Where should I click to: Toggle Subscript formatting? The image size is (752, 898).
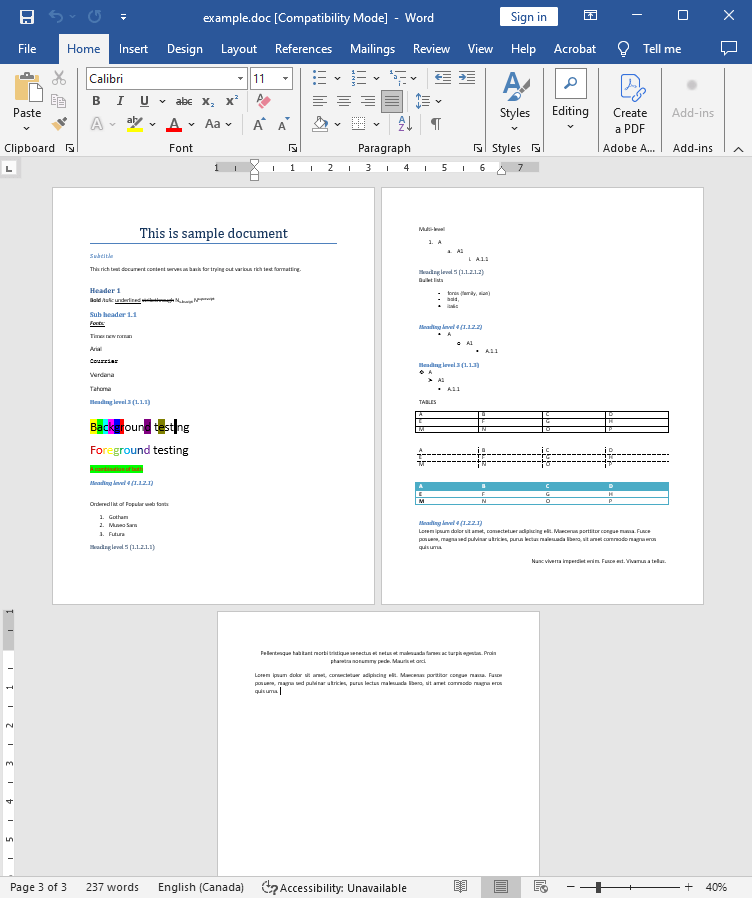pyautogui.click(x=208, y=101)
